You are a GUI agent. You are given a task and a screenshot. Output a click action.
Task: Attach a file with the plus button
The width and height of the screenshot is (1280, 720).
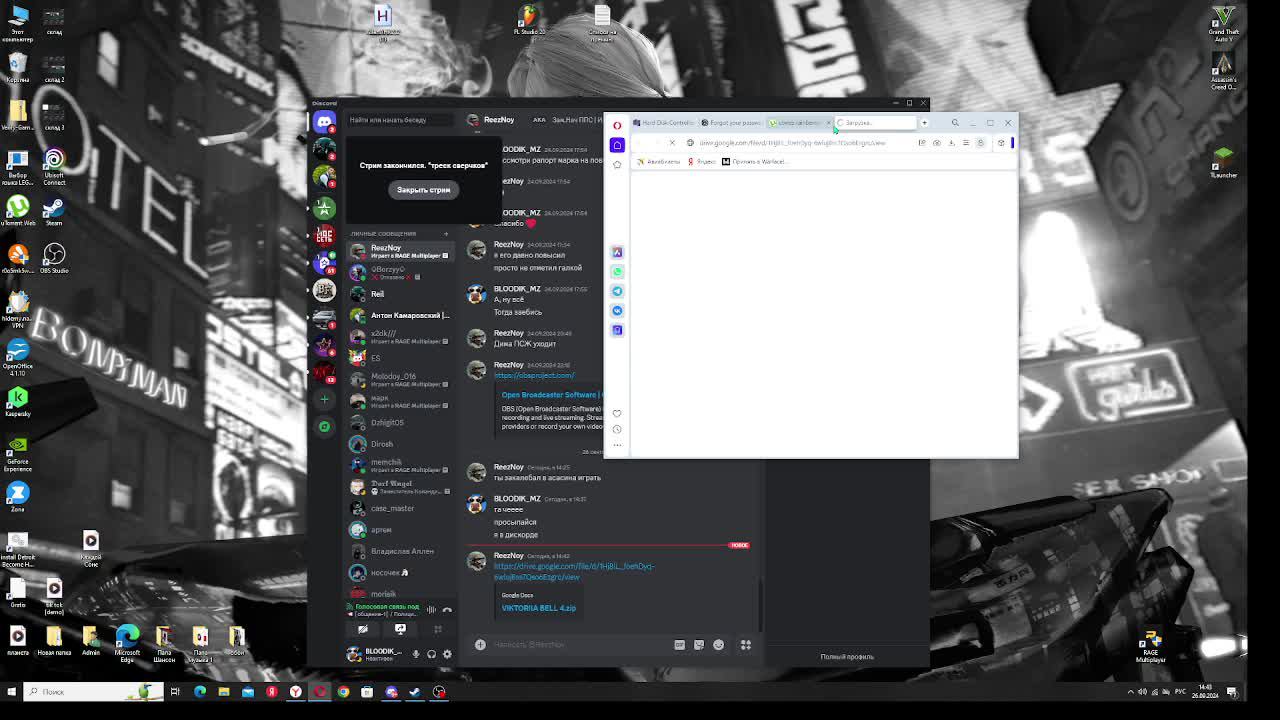[480, 645]
